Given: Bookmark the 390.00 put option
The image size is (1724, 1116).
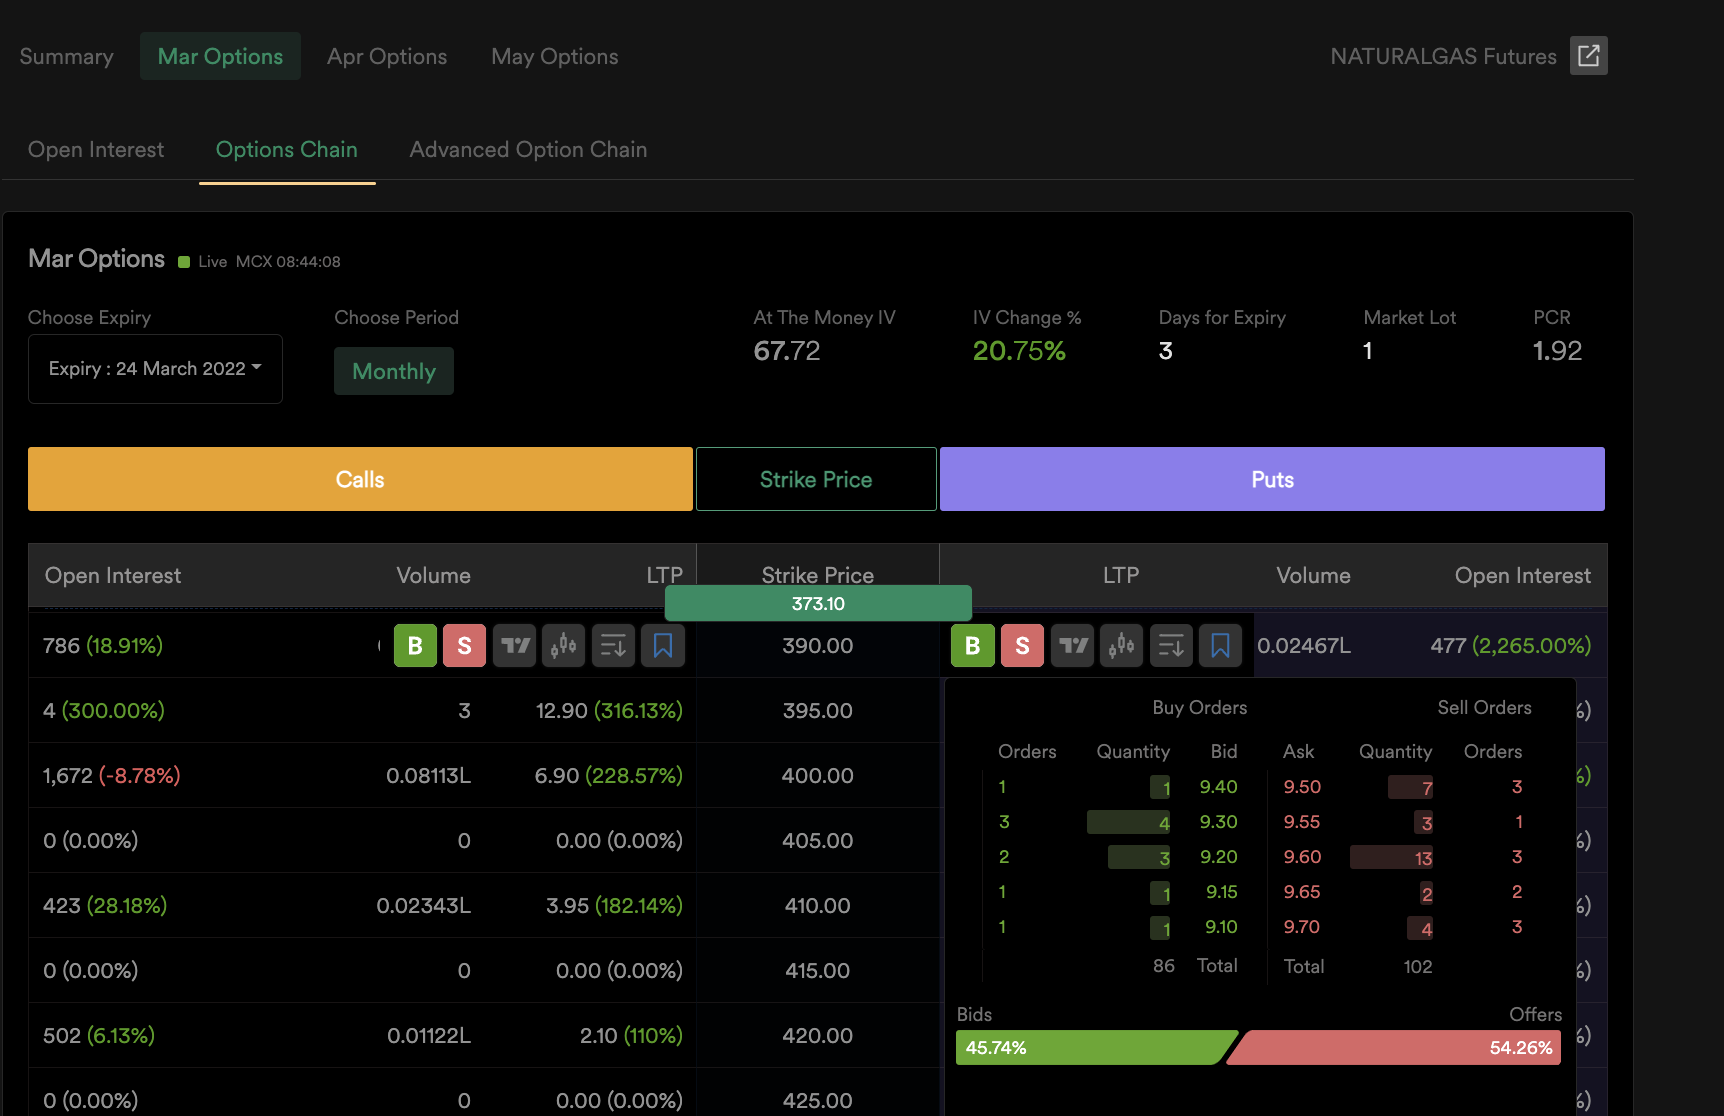Looking at the screenshot, I should point(1220,646).
